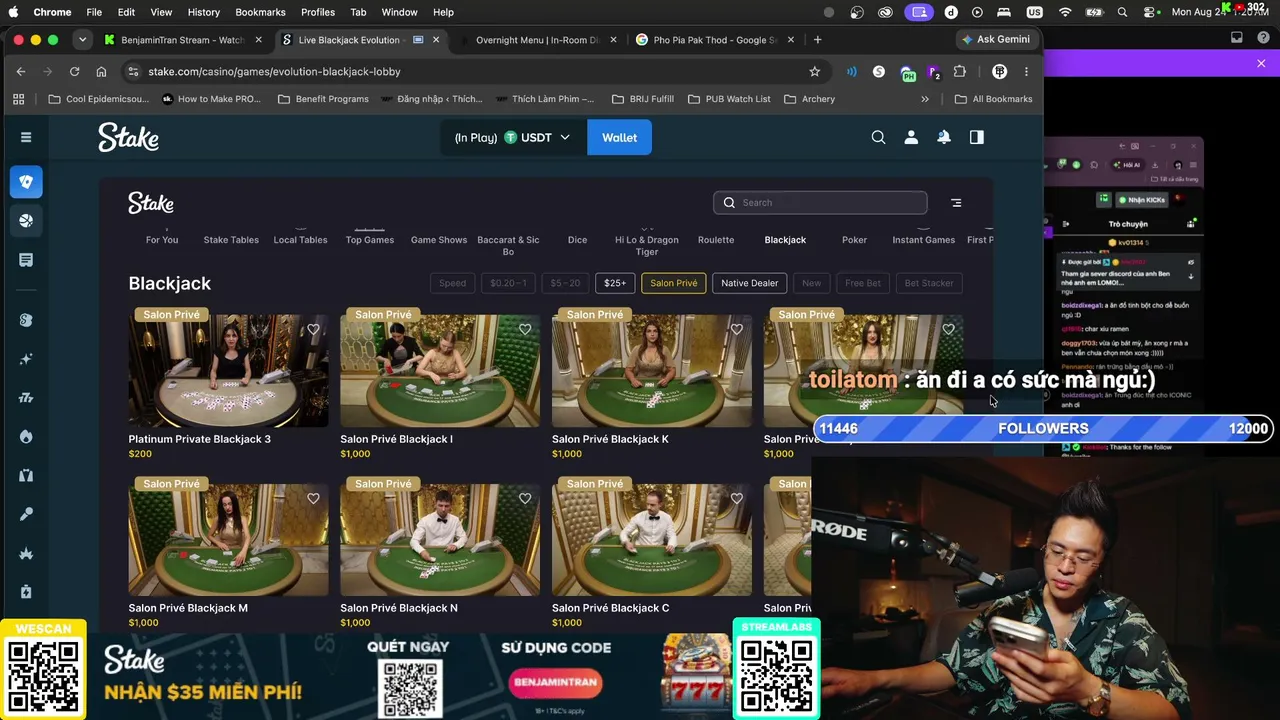Open the PUB Watch List bookmark folder
This screenshot has height=720, width=1280.
click(x=729, y=99)
